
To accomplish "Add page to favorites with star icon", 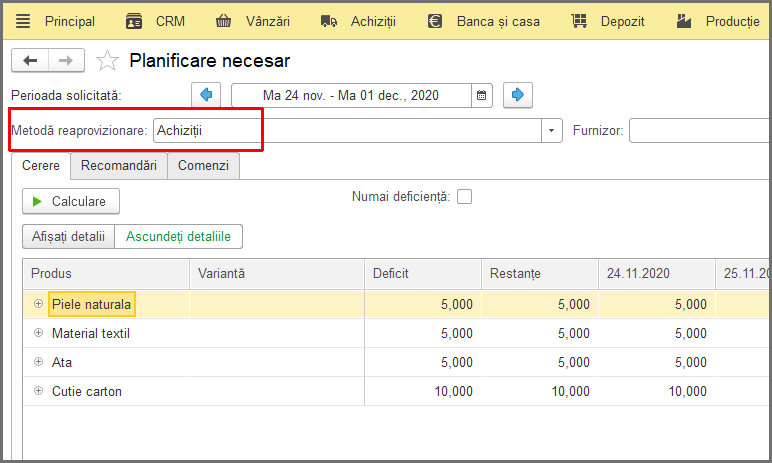I will coord(107,61).
